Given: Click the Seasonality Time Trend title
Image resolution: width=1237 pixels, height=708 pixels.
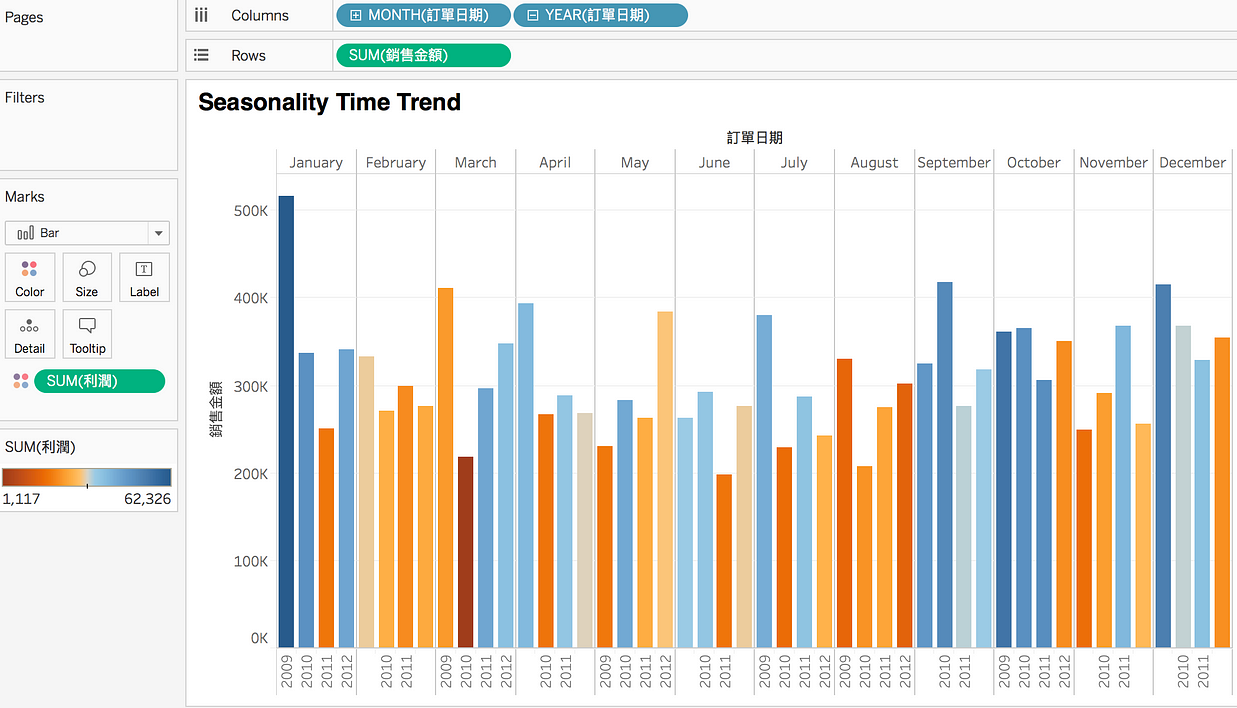Looking at the screenshot, I should (x=329, y=102).
